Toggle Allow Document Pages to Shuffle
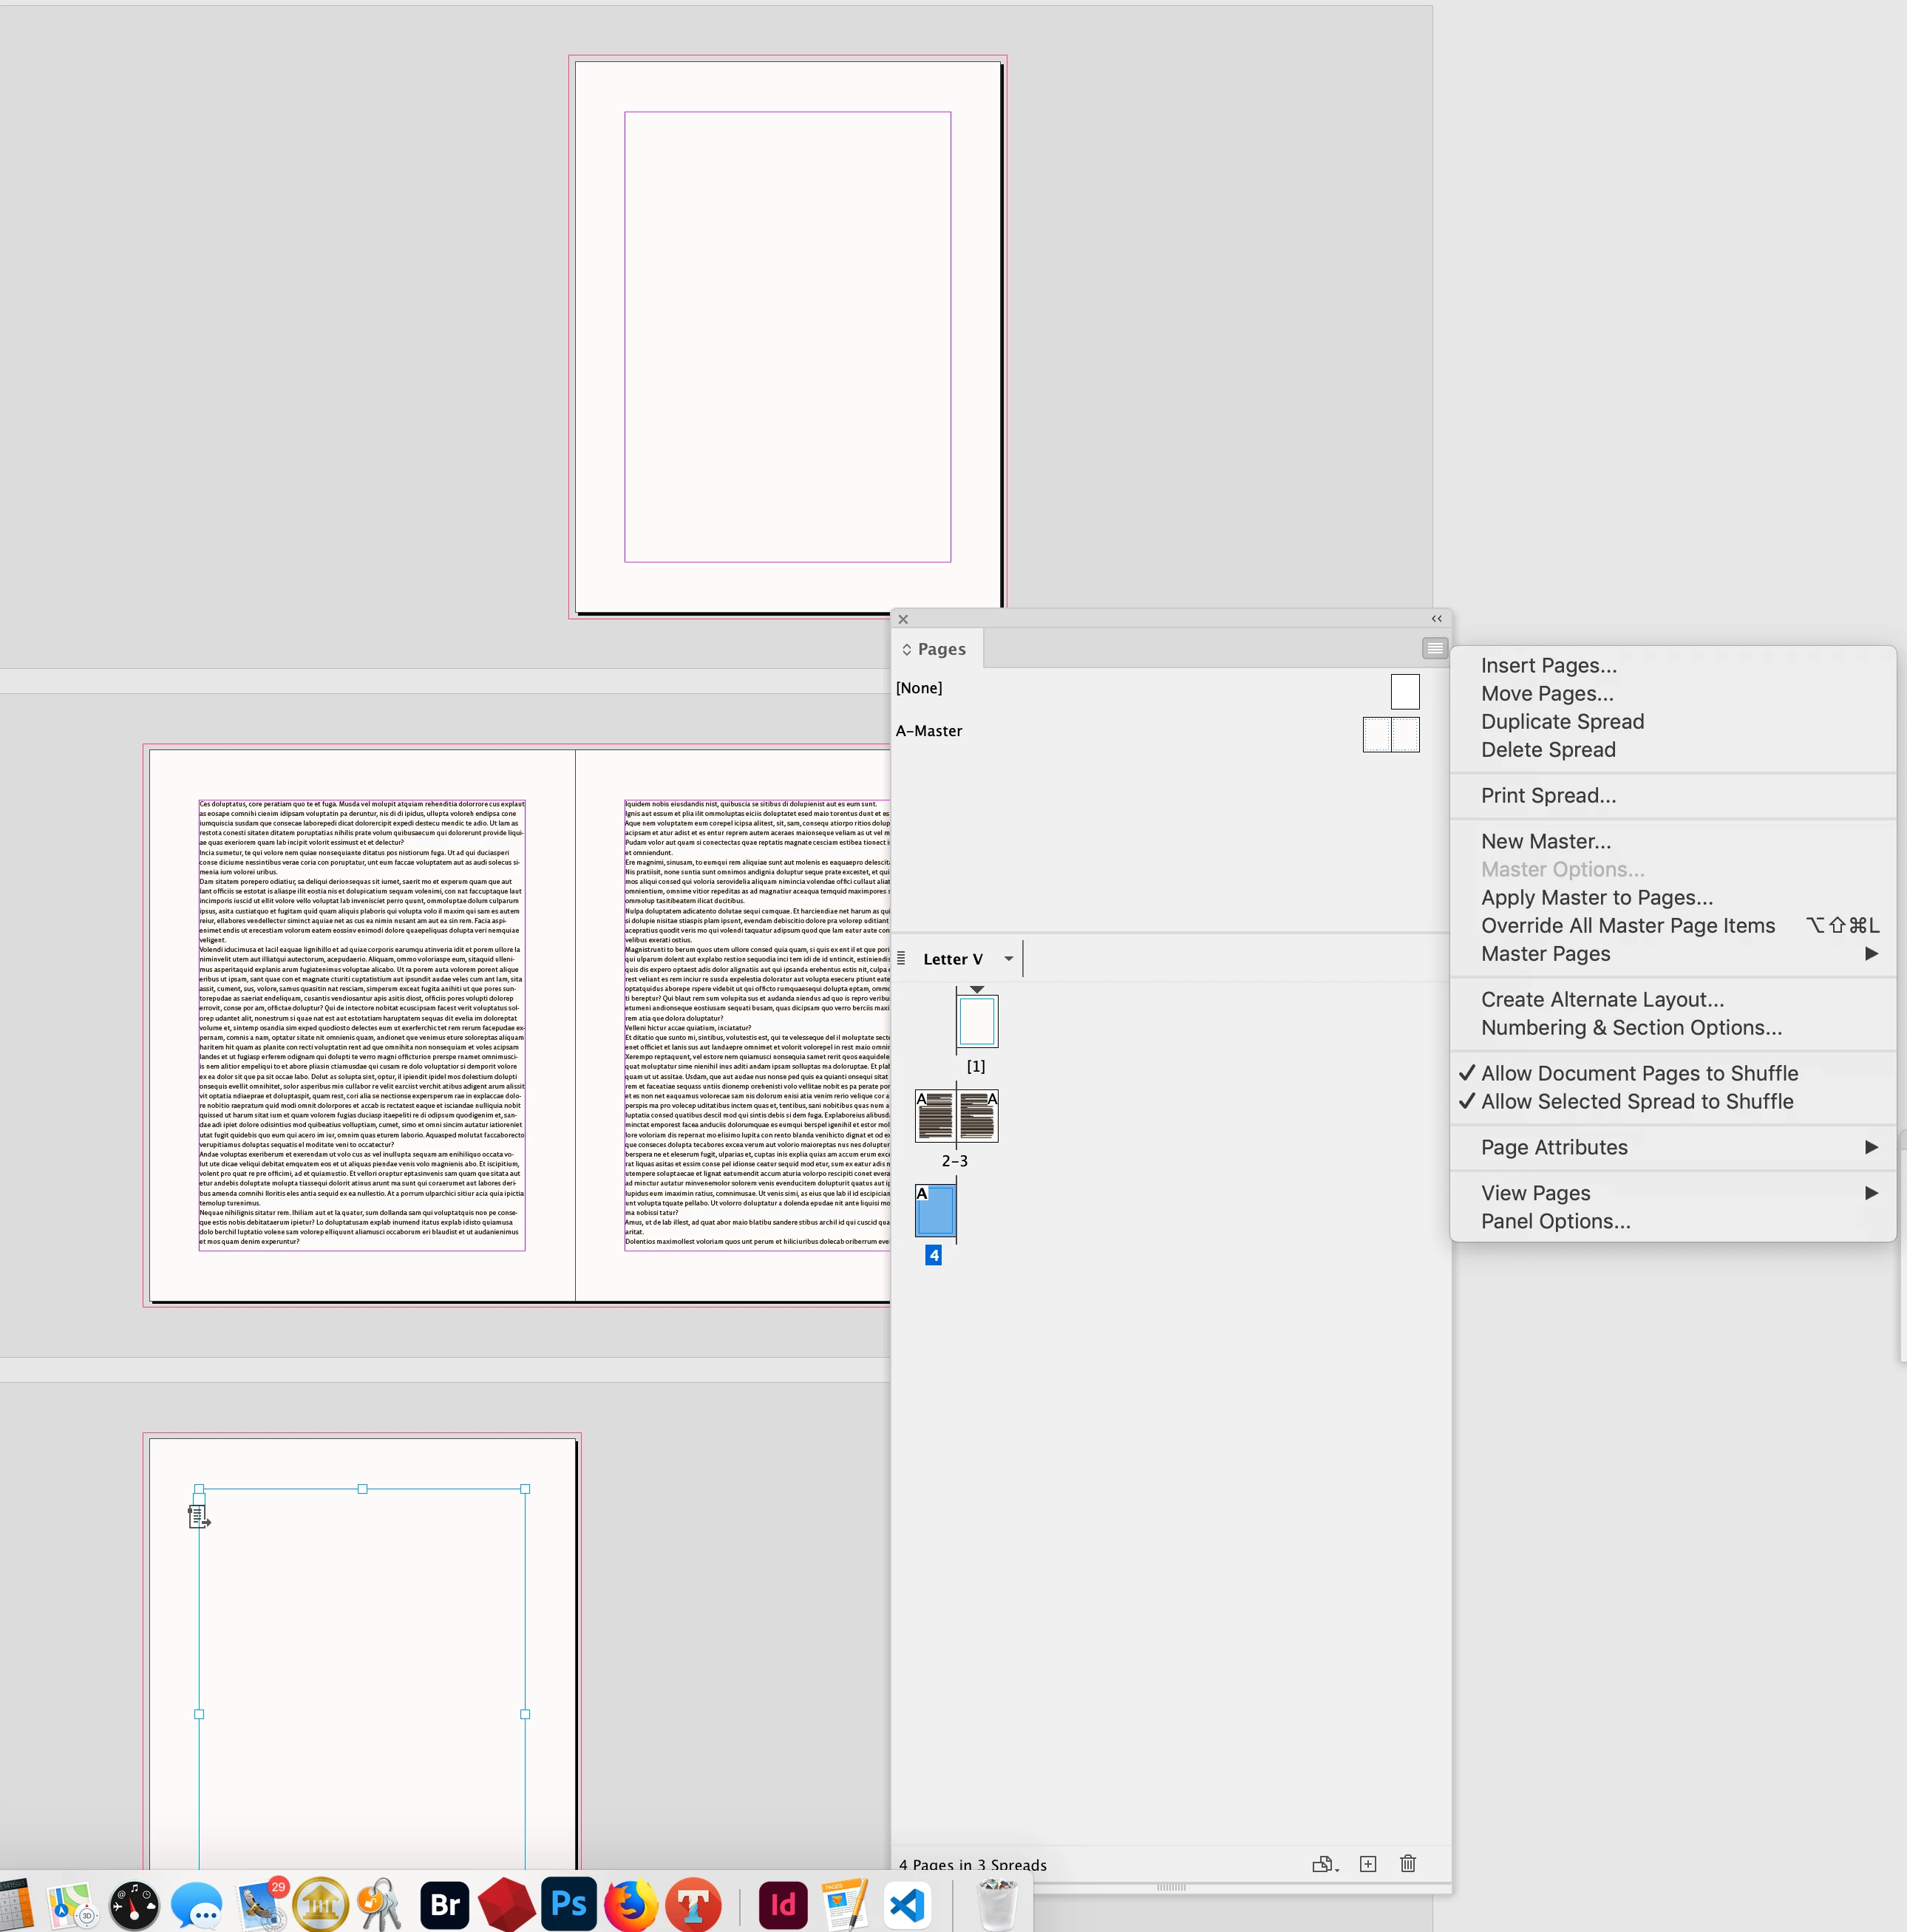 [x=1639, y=1073]
